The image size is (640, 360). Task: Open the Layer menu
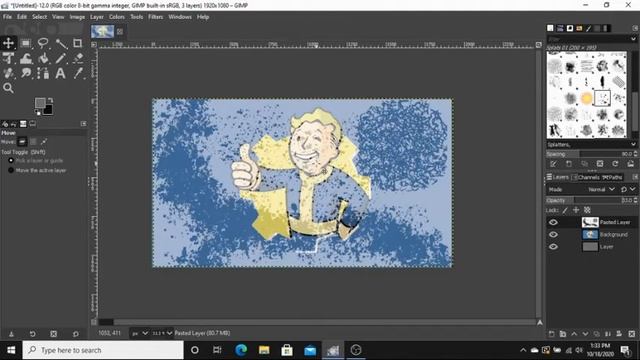tap(97, 17)
